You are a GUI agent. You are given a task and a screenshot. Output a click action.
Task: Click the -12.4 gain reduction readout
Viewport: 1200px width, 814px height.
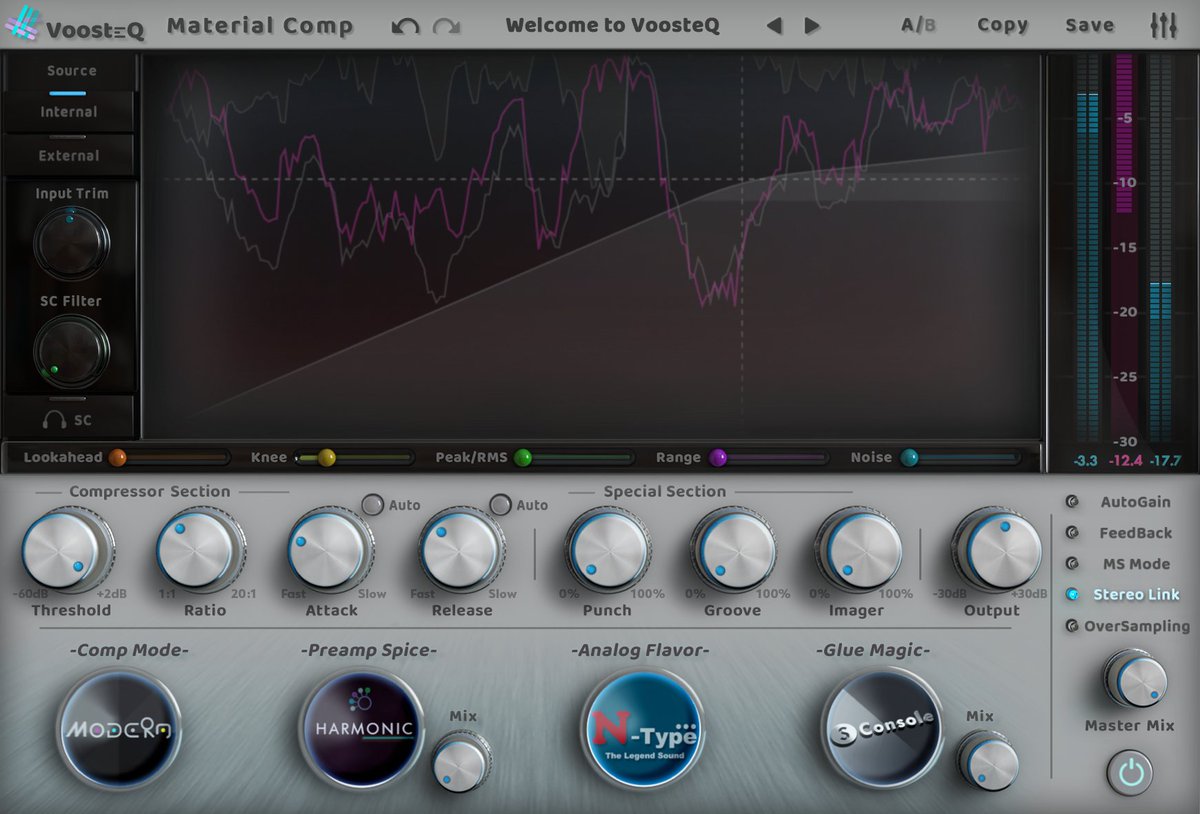(1126, 461)
